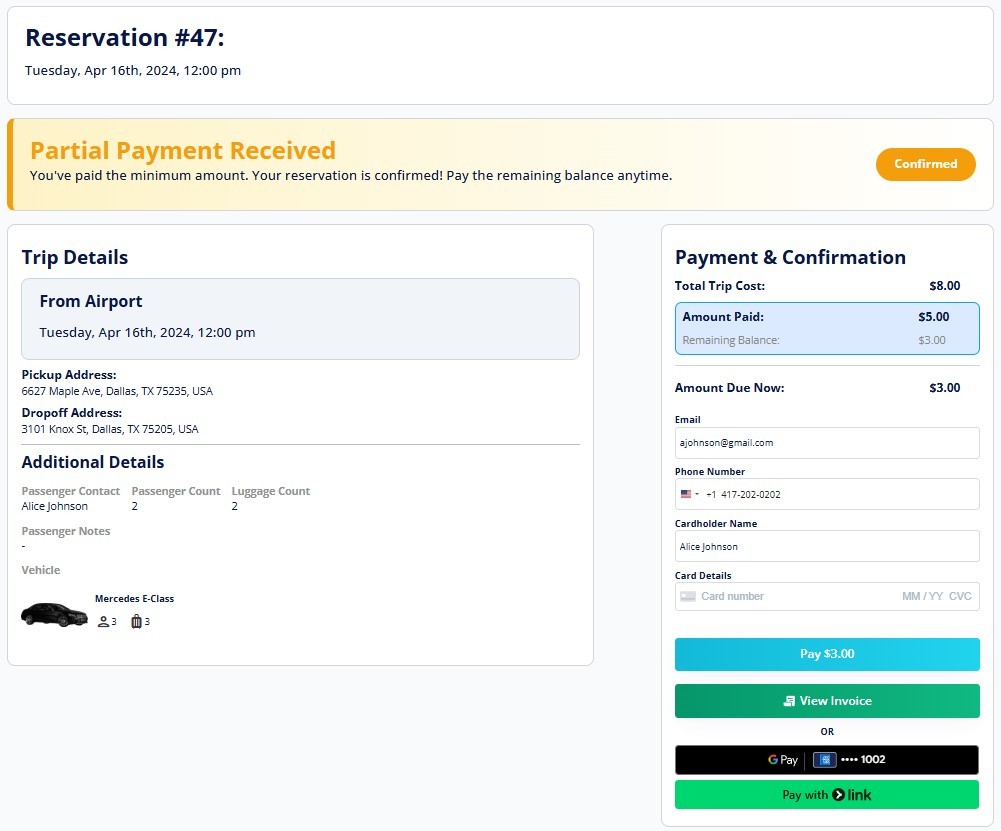The image size is (1001, 831).
Task: Pay using the Pay with link button
Action: [x=827, y=794]
